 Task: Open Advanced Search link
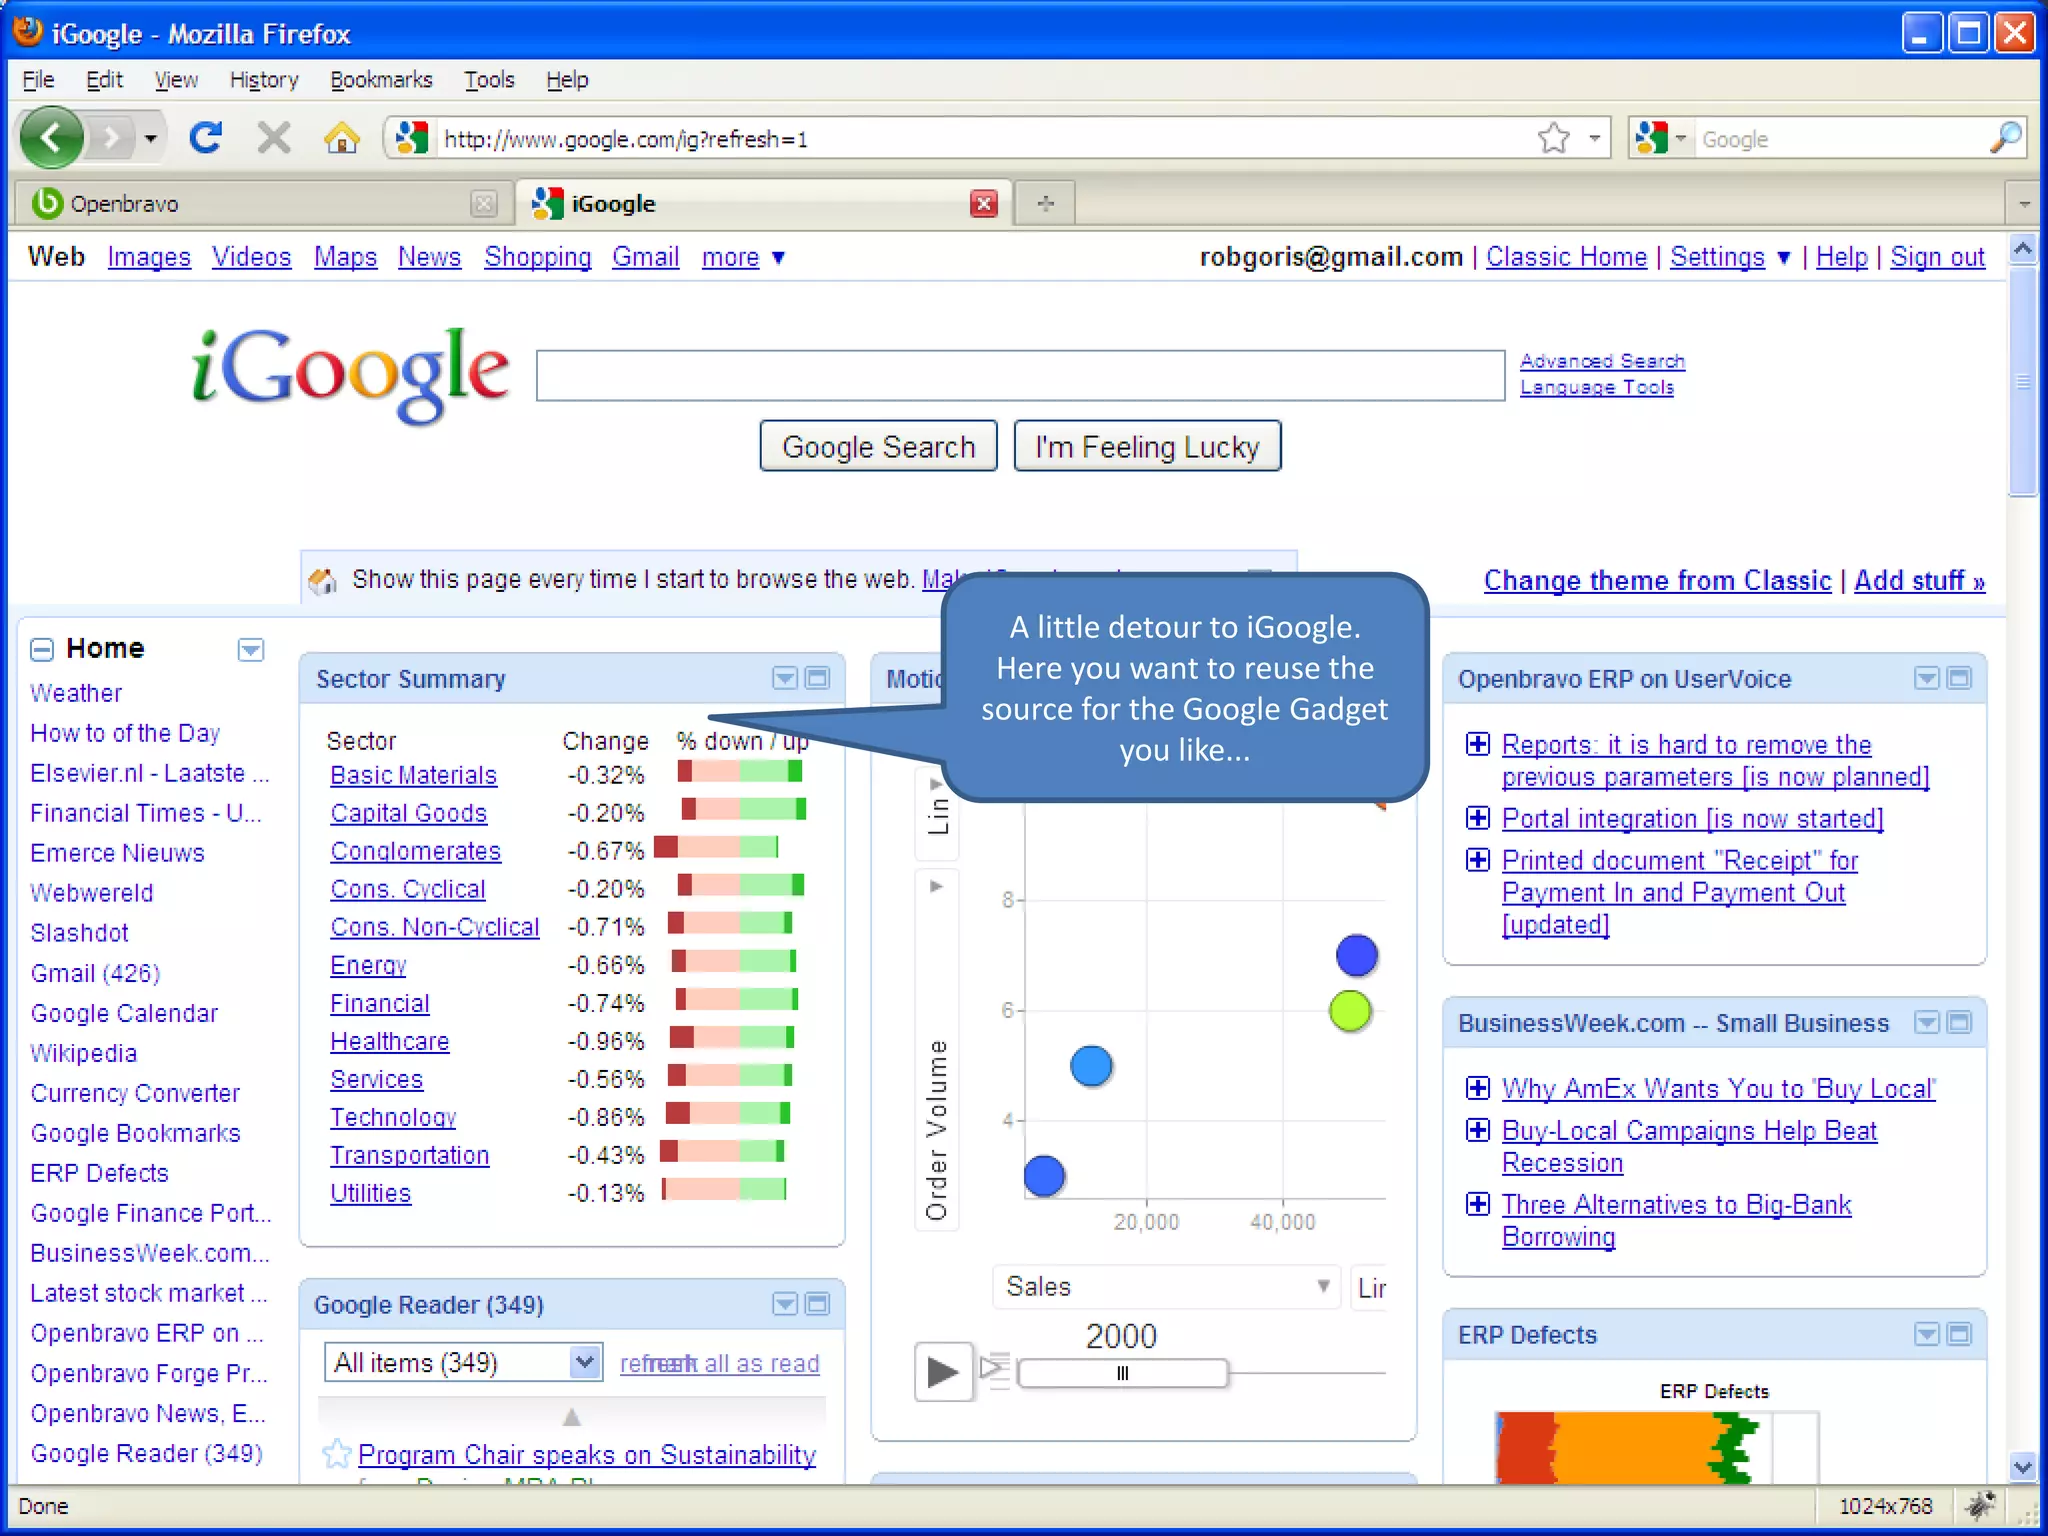point(1602,361)
